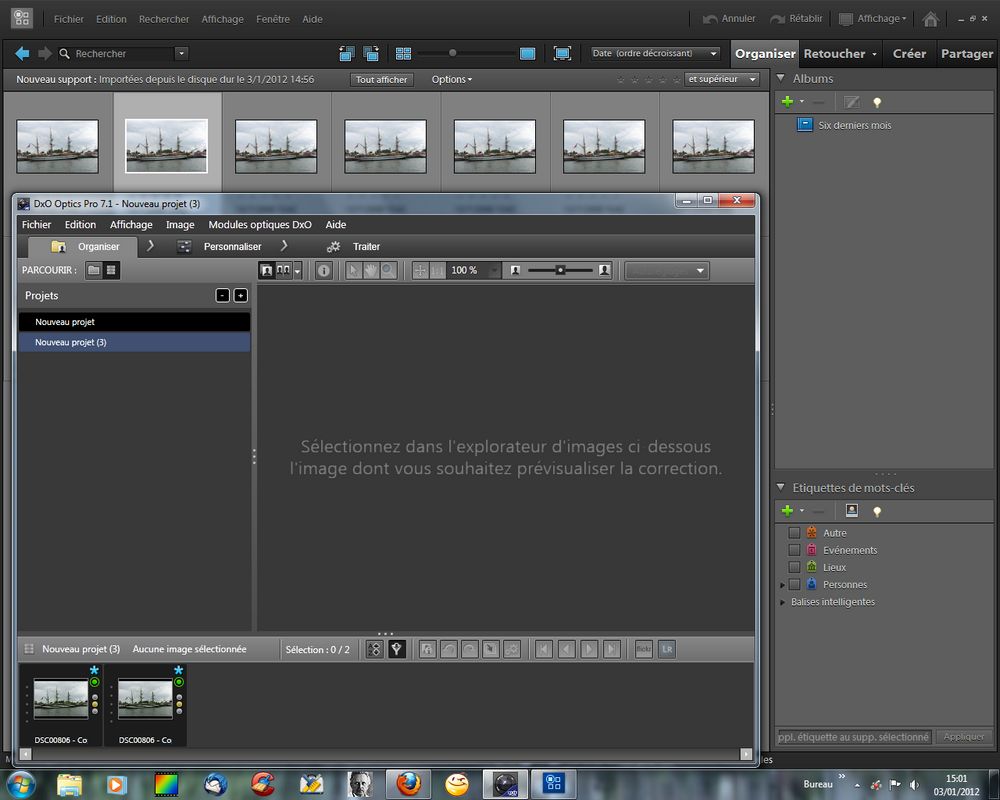Image resolution: width=1000 pixels, height=800 pixels.
Task: Open Firefox from the taskbar
Action: click(x=408, y=783)
